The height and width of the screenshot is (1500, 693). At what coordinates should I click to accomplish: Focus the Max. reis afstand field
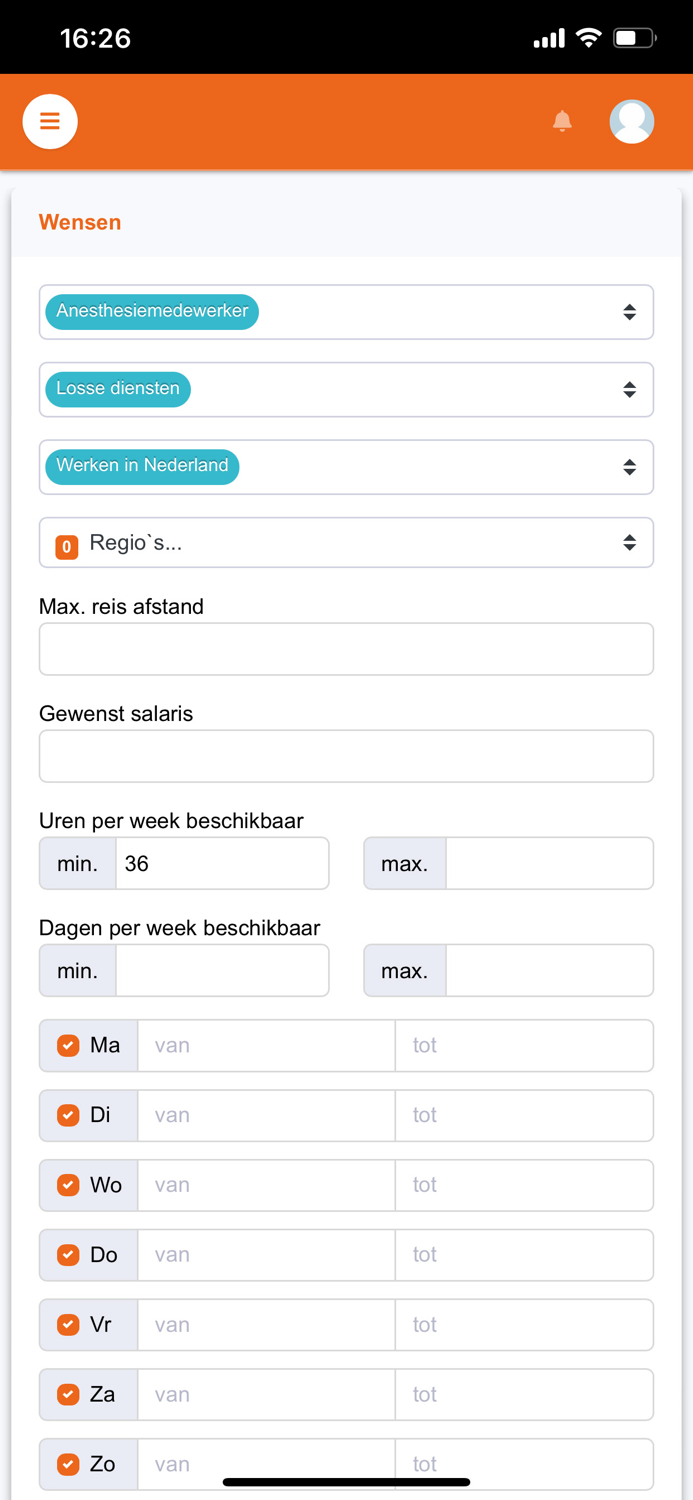(346, 649)
